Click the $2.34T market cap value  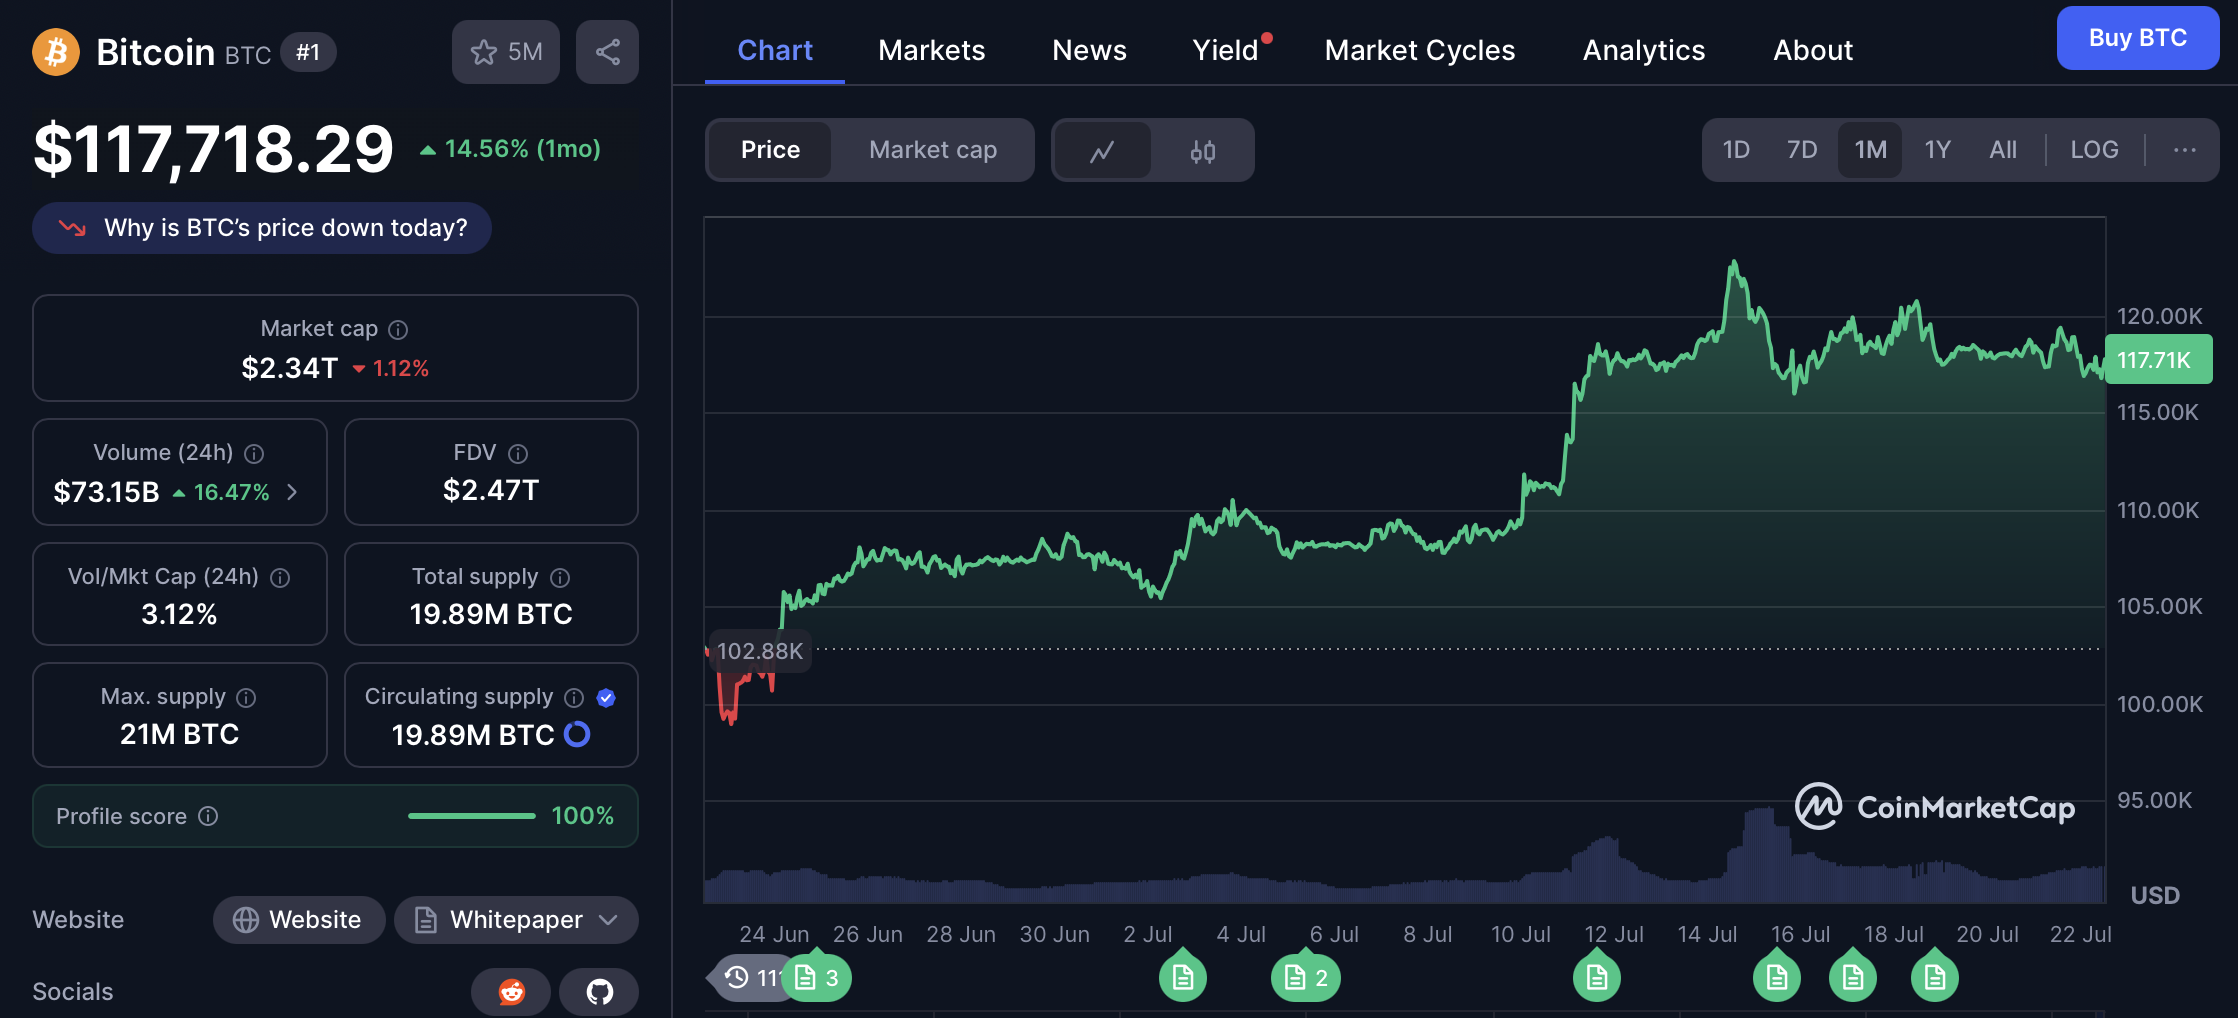(x=290, y=368)
